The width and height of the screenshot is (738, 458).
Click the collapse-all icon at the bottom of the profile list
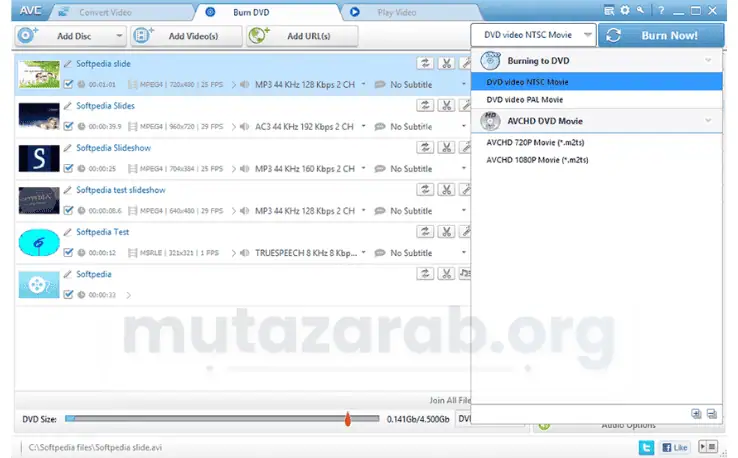click(712, 414)
